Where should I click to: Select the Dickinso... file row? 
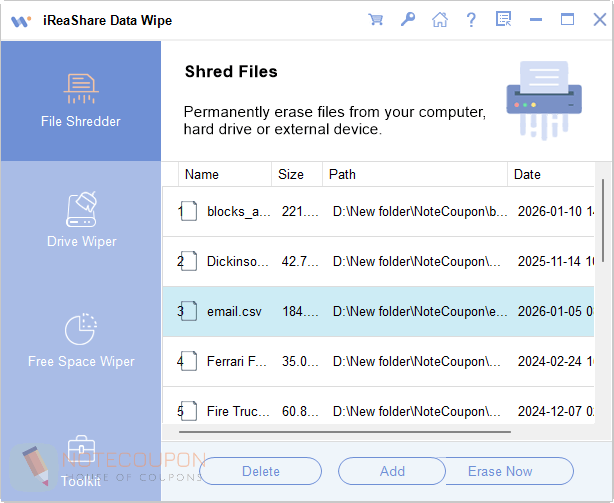378,261
